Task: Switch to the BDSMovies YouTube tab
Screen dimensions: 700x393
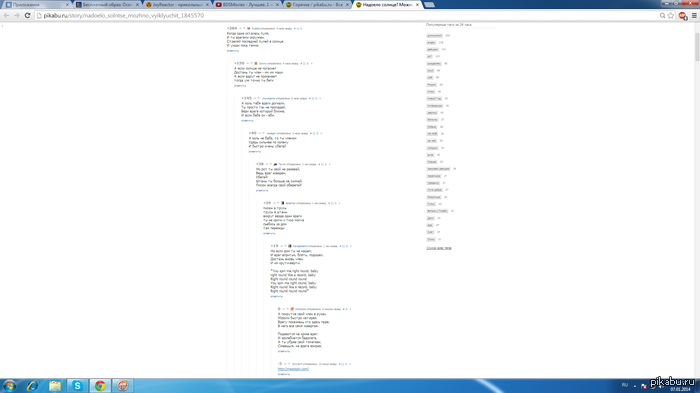Action: [246, 4]
